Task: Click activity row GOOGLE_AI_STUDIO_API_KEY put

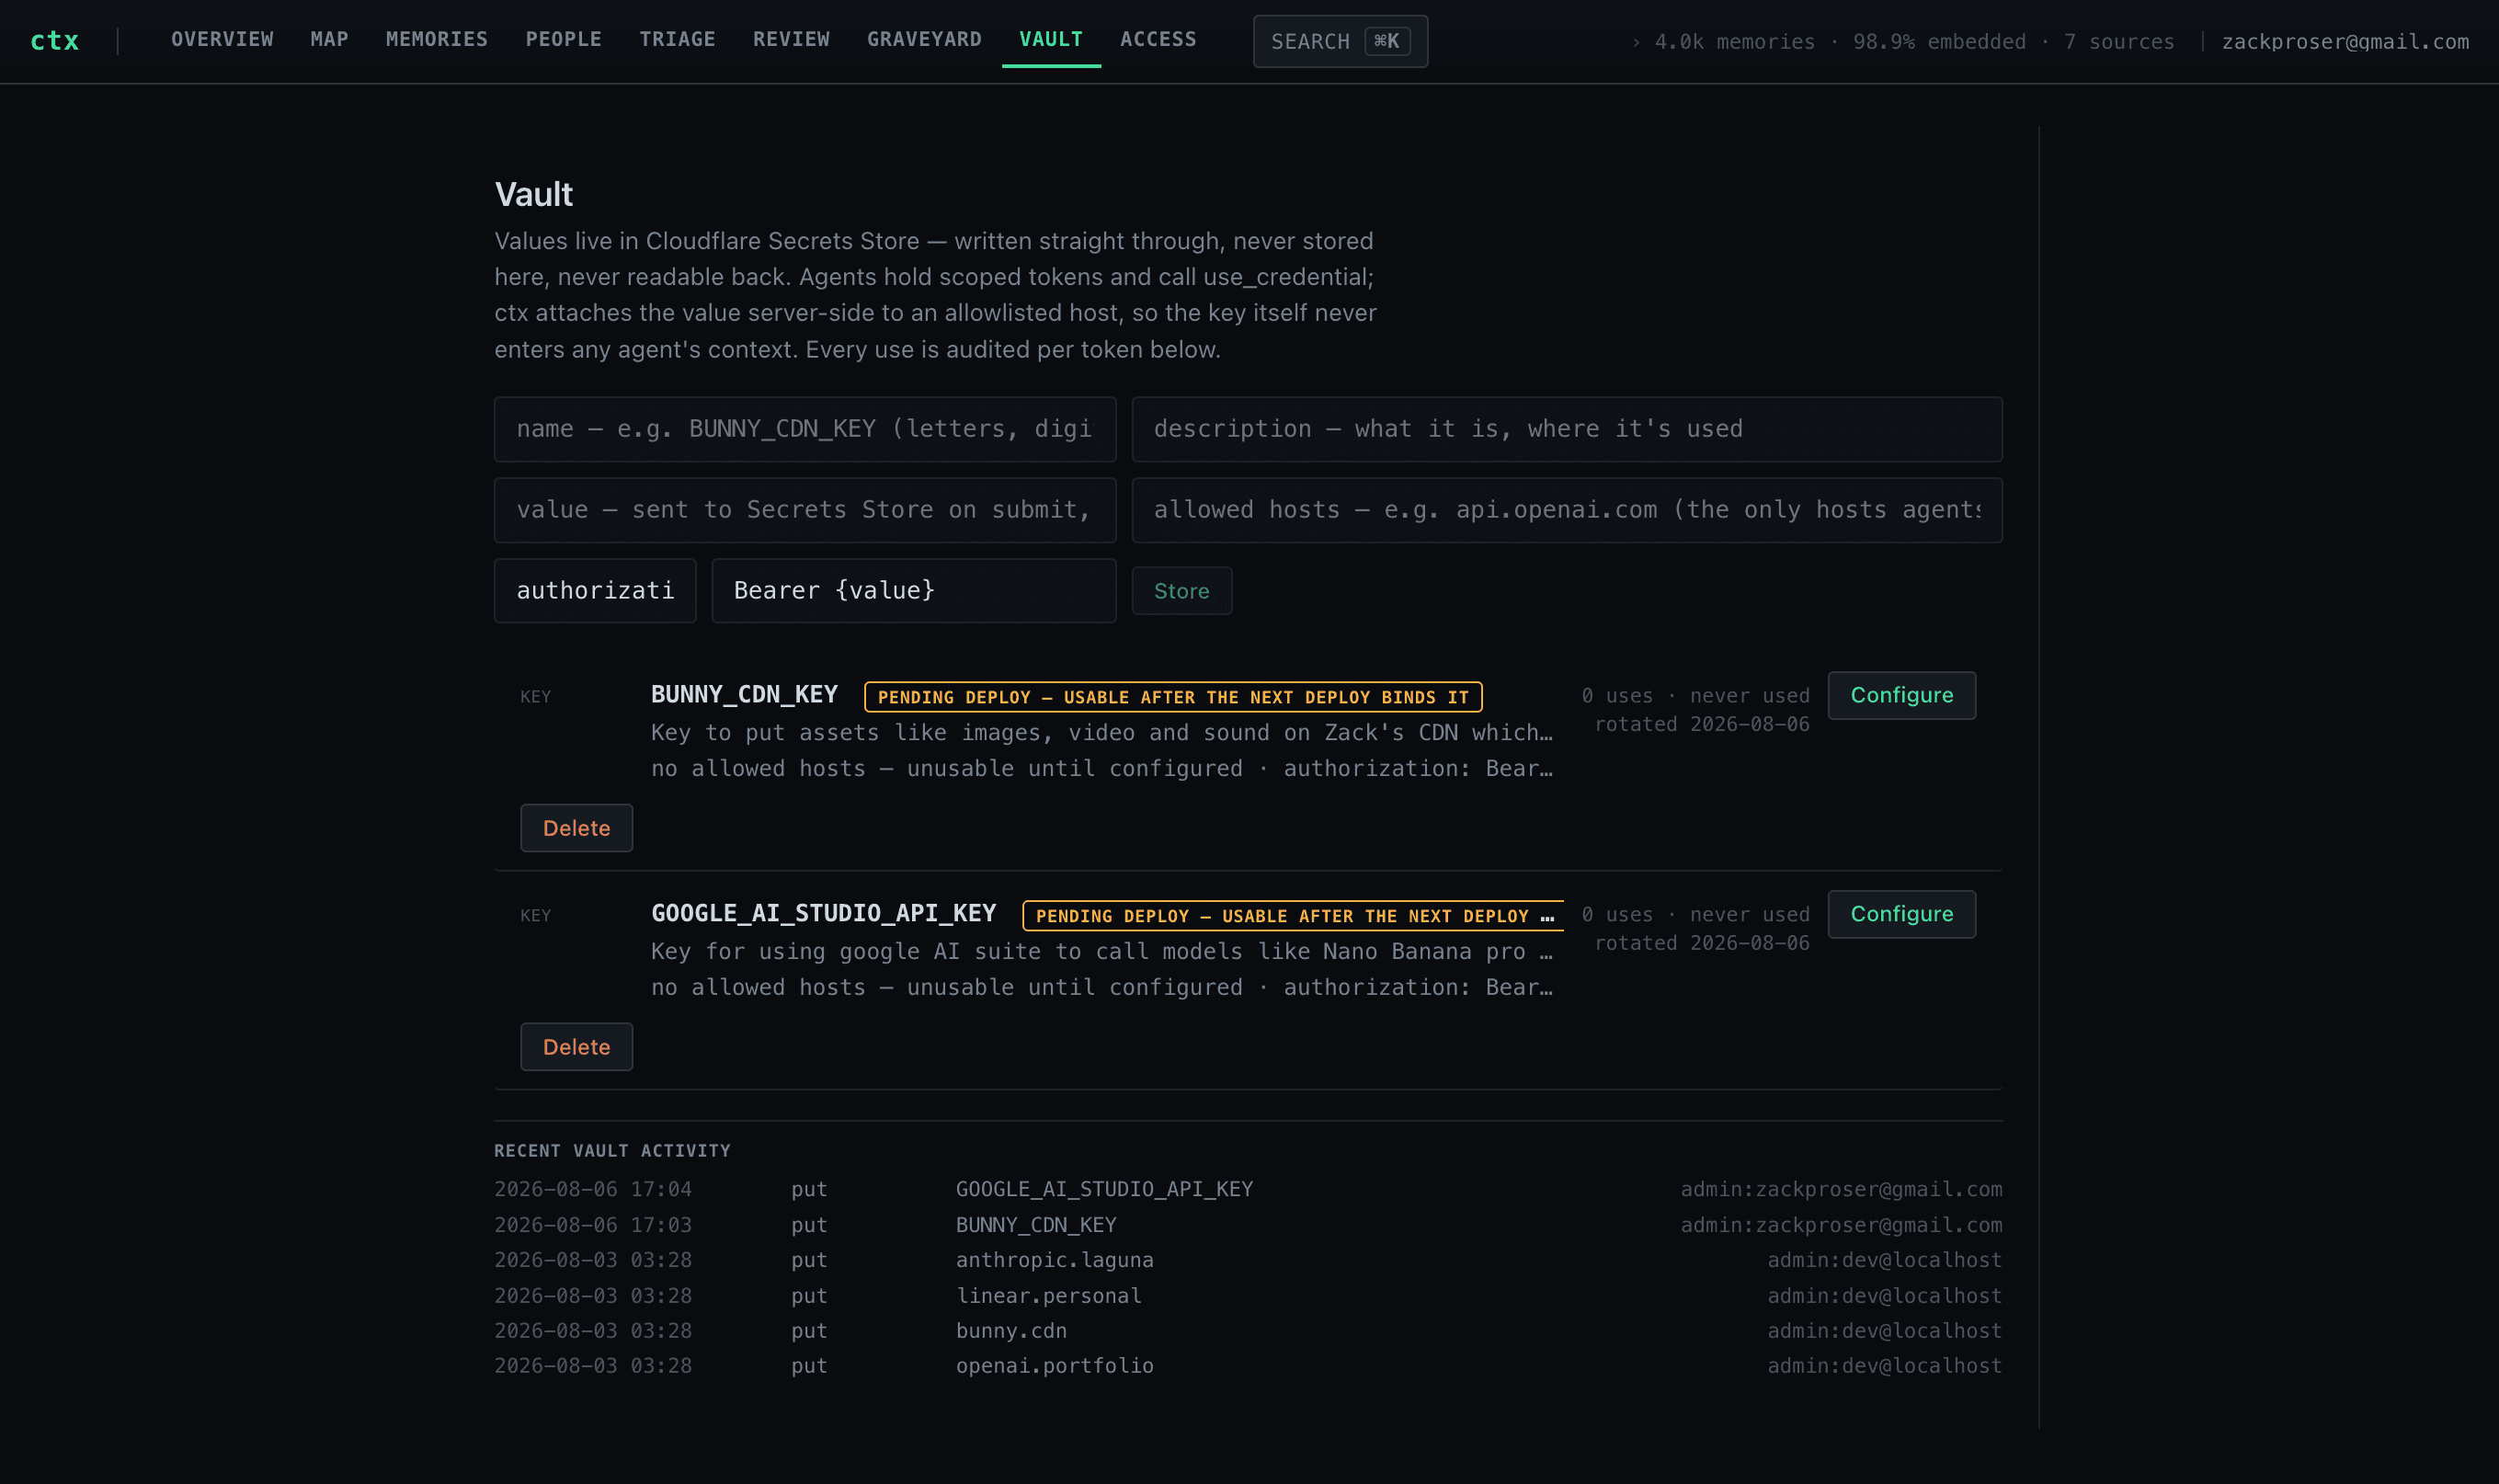Action: click(1248, 1189)
